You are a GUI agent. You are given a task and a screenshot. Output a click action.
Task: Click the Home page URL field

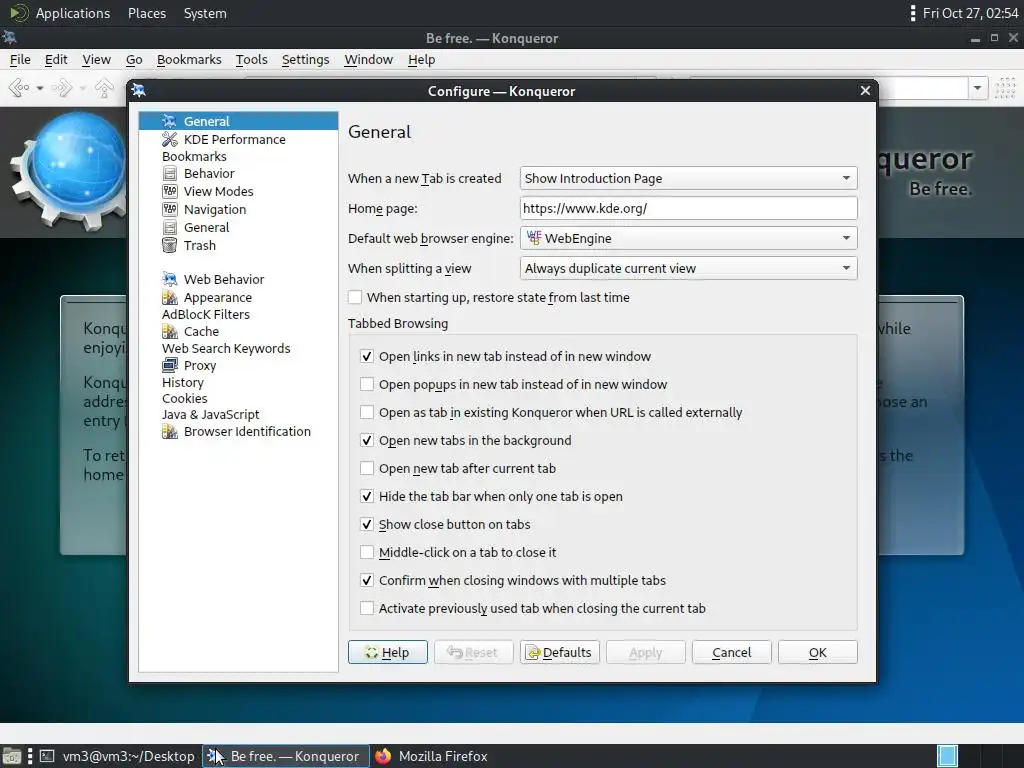tap(688, 208)
